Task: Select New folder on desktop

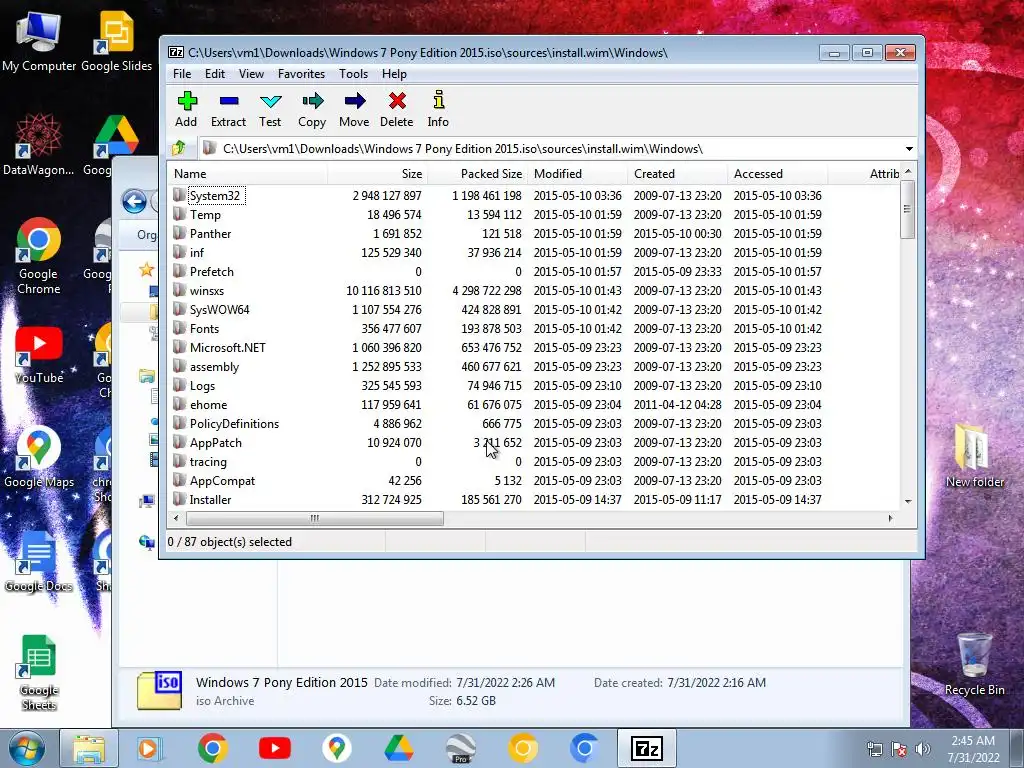Action: coord(974,455)
